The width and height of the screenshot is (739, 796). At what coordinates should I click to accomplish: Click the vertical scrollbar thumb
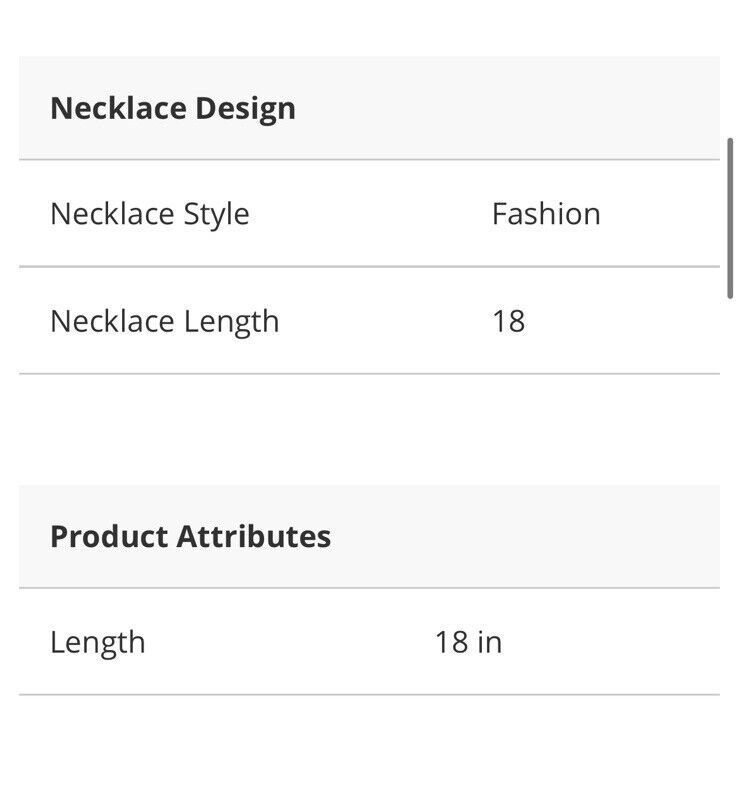[730, 218]
